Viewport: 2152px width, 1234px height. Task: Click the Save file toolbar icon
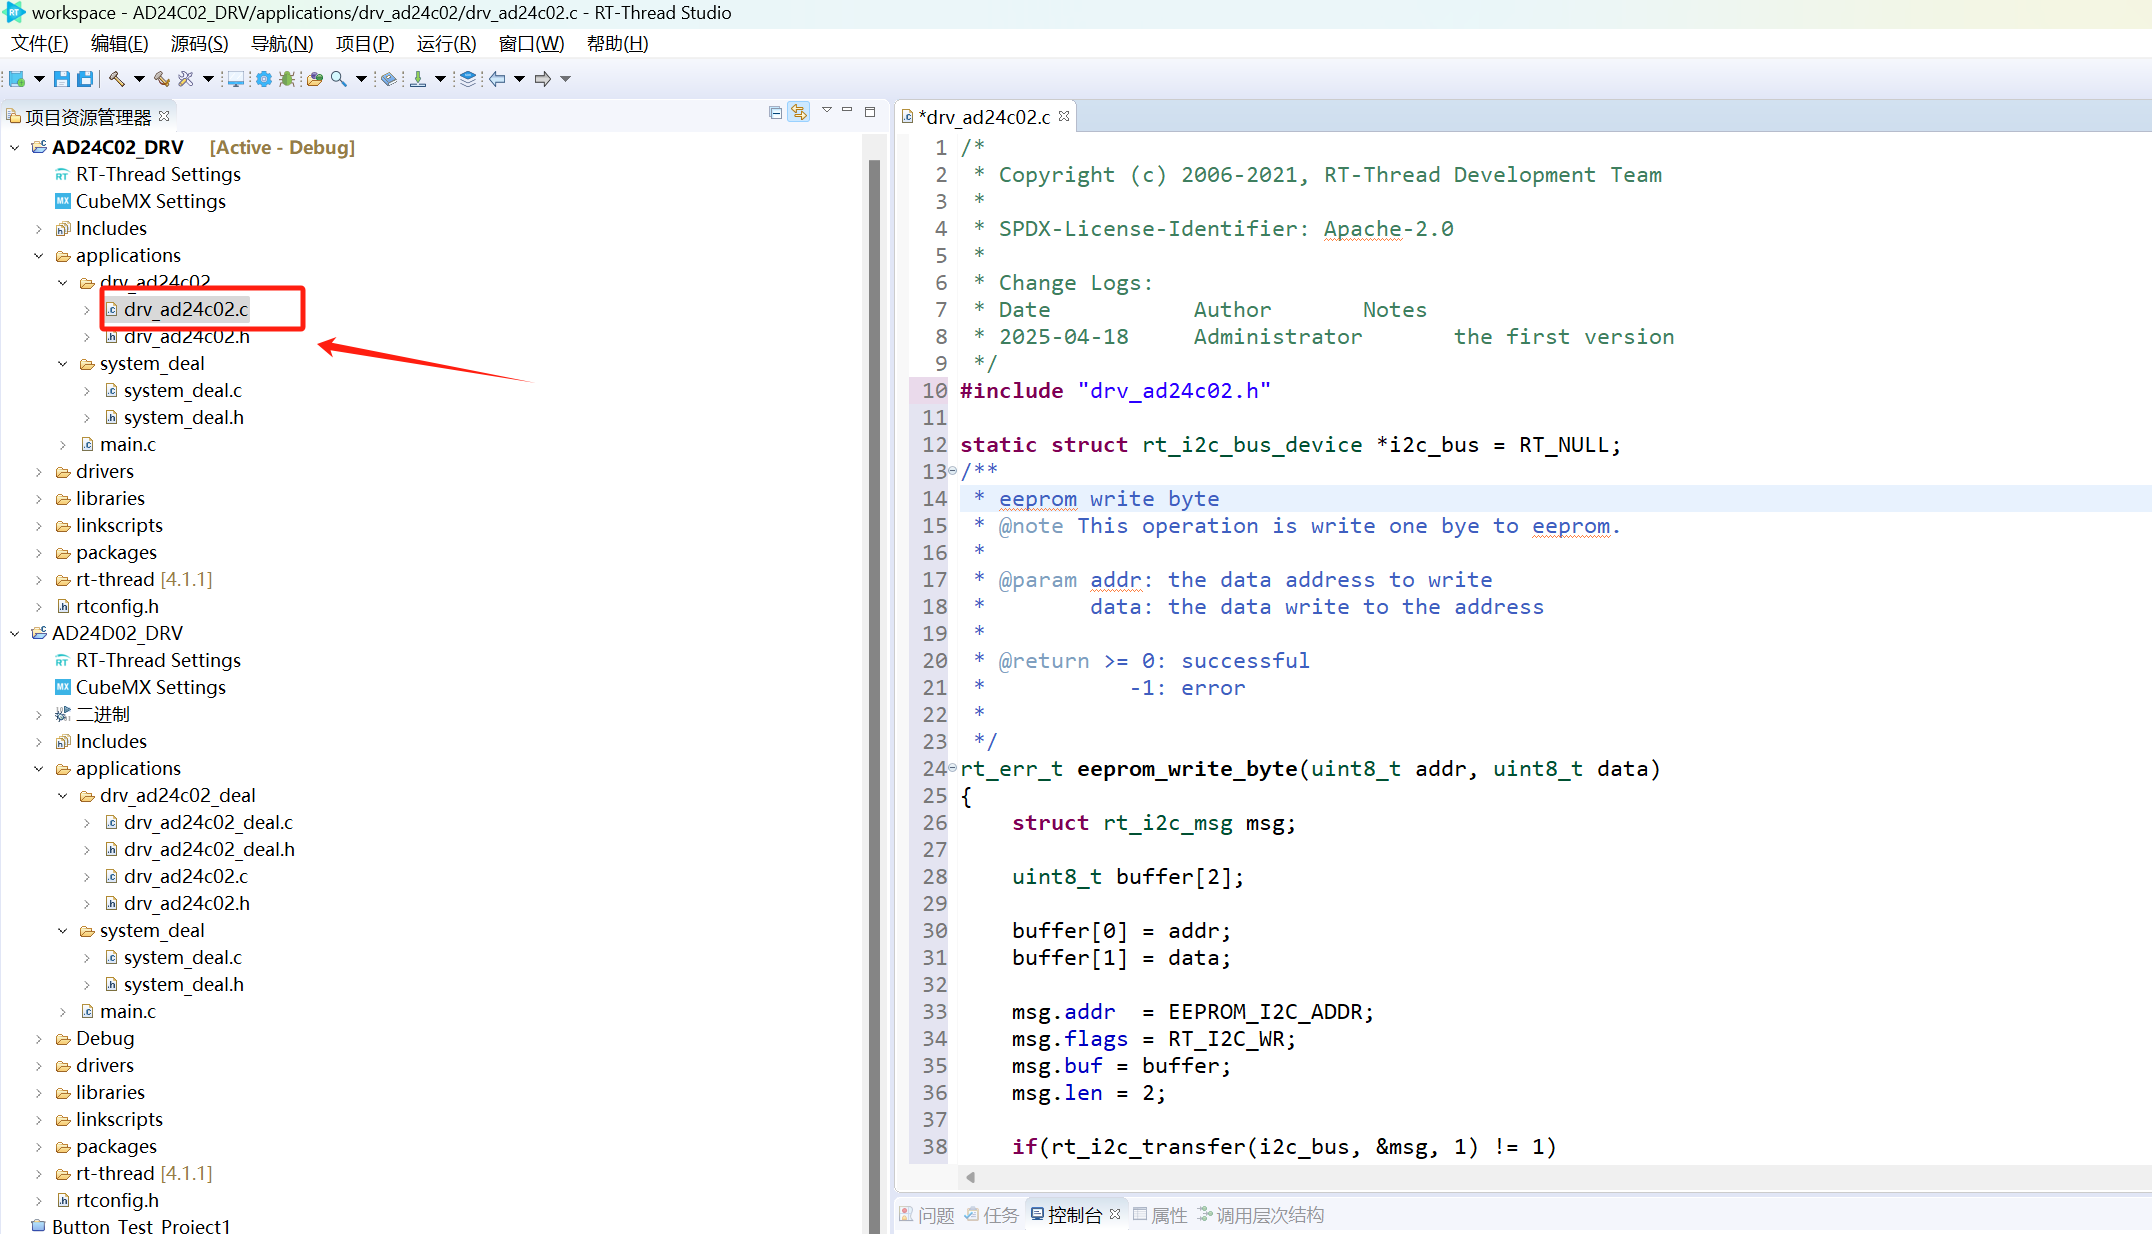click(x=62, y=79)
